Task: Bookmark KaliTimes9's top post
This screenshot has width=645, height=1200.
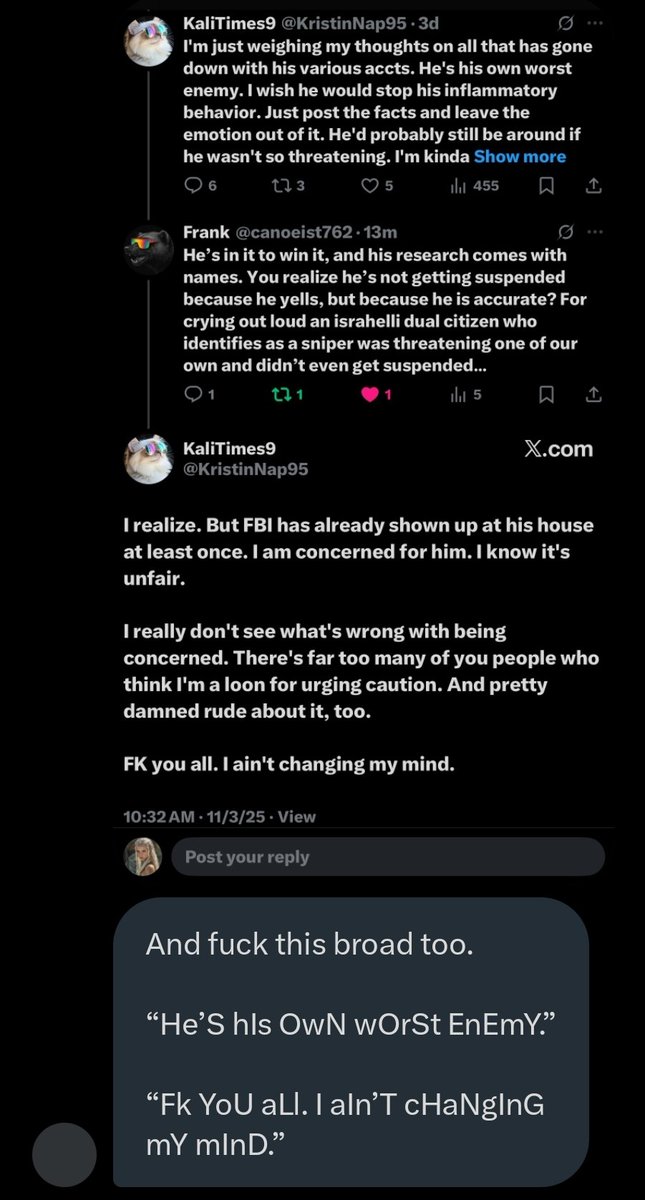Action: 547,185
